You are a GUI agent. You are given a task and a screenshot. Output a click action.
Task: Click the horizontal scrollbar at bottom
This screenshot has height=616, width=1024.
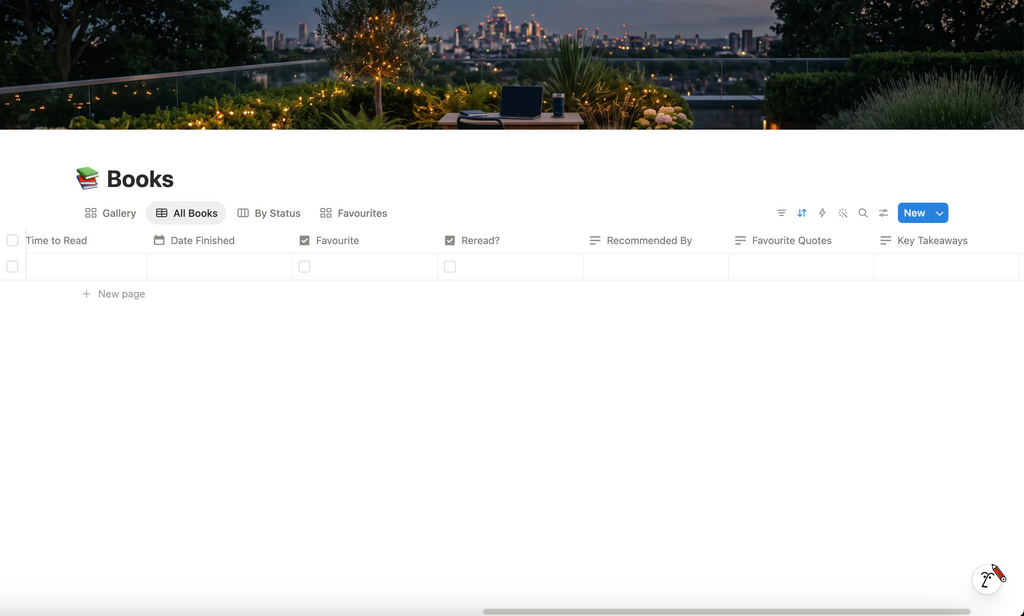726,611
